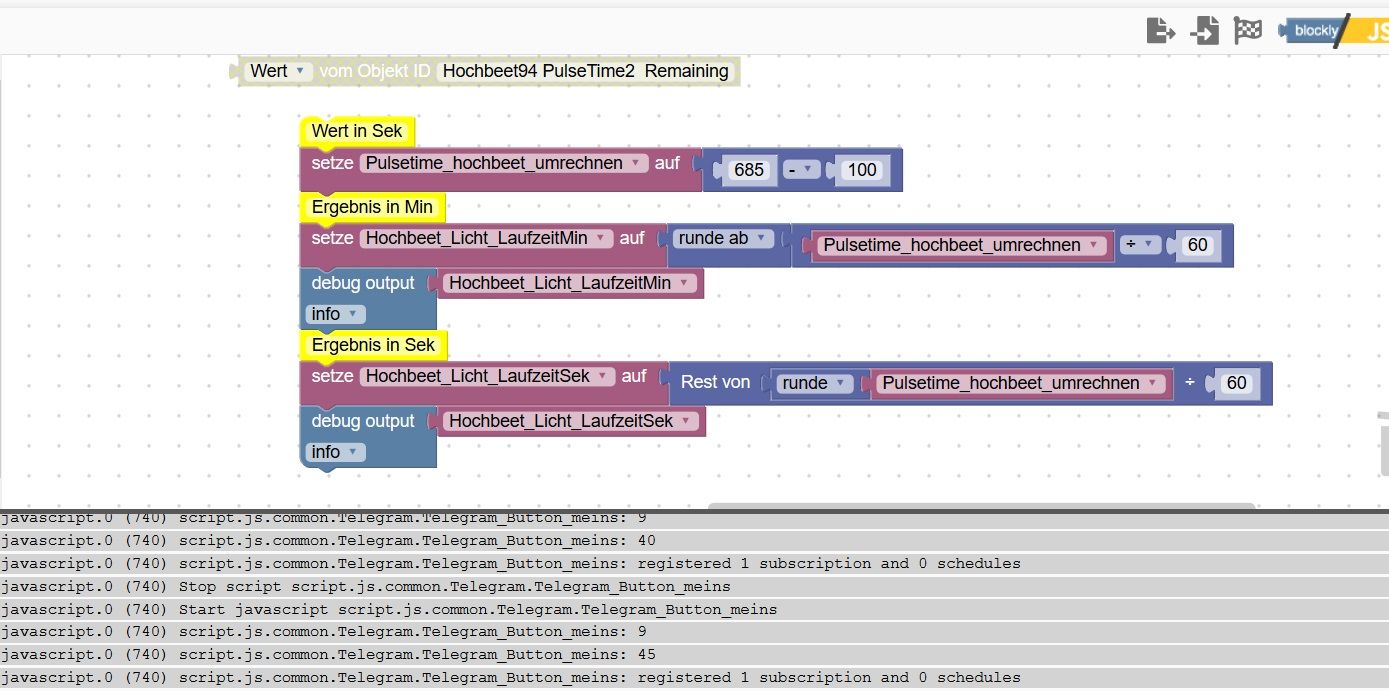Edit the 100 number field
1389x691 pixels.
tap(862, 170)
